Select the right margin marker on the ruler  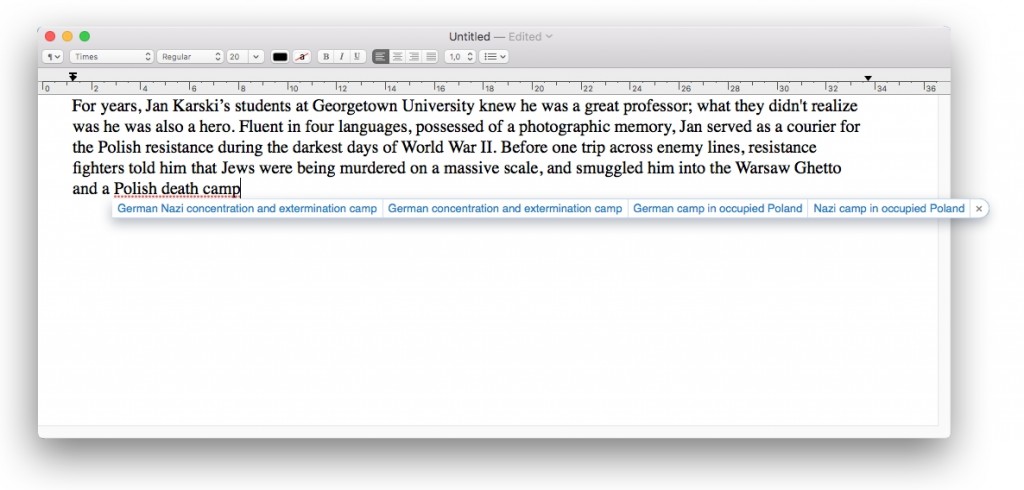point(868,78)
